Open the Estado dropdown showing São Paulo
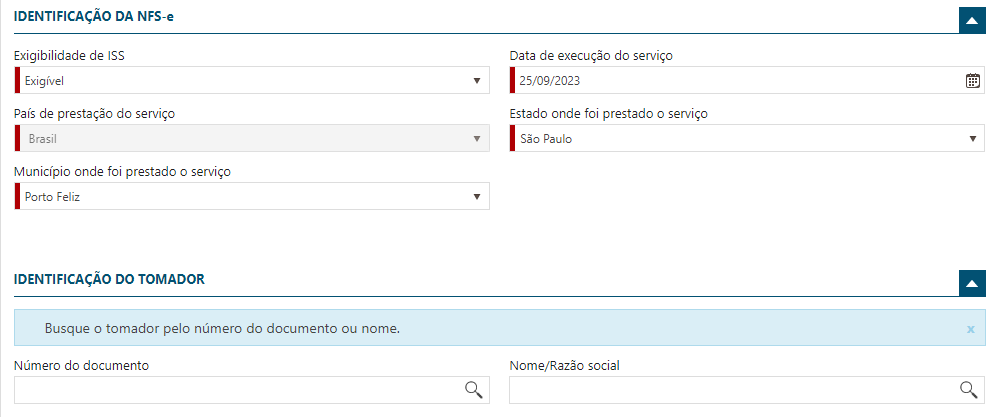This screenshot has width=997, height=417. pyautogui.click(x=747, y=139)
